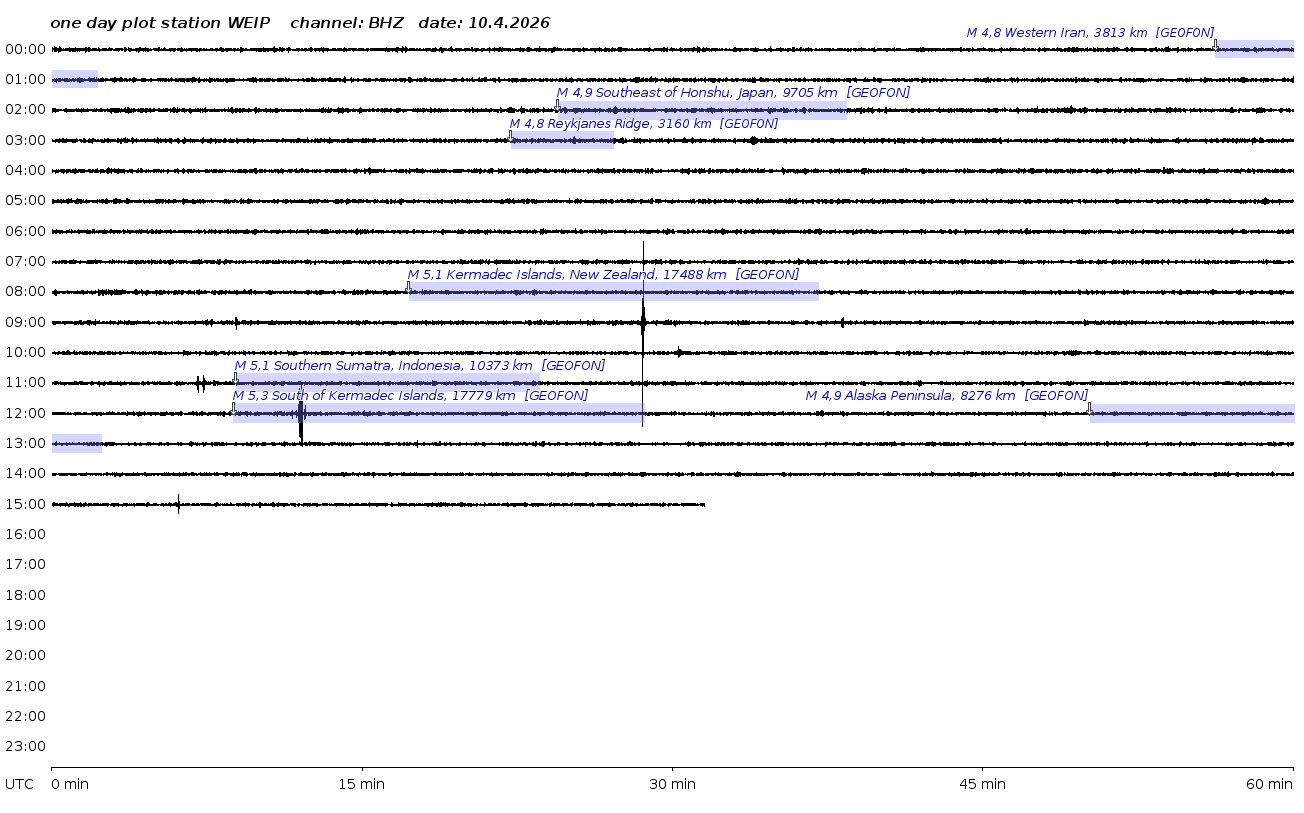
Task: Select the M 5,3 South of Kermadec Islands label
Action: pos(410,396)
